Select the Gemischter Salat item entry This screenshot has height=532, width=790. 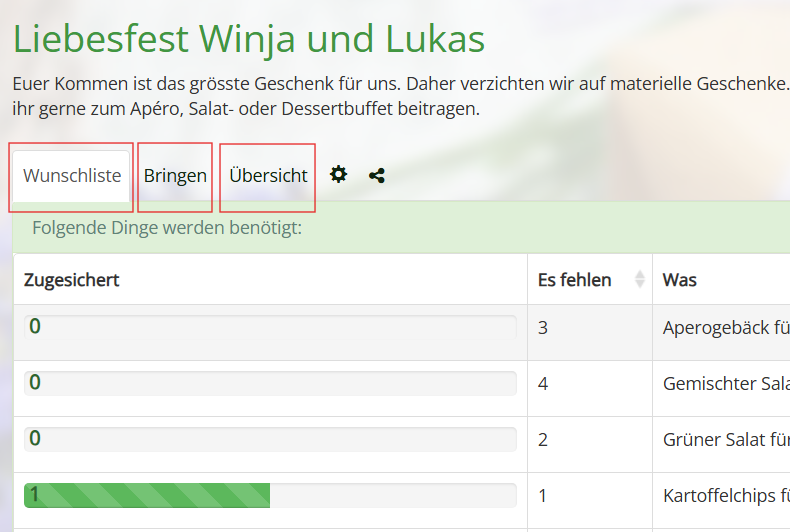[x=725, y=383]
